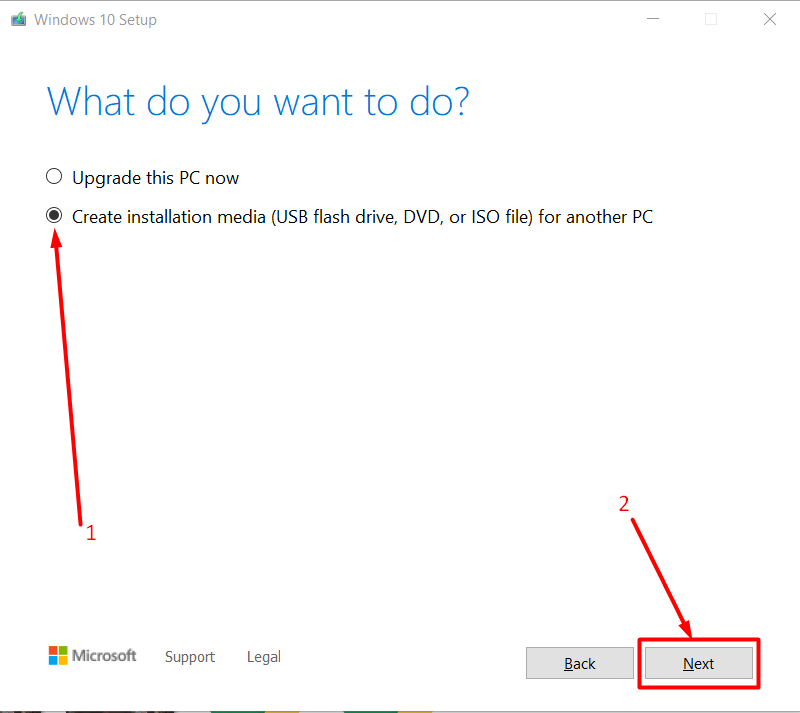Click the Microsoft logo
This screenshot has width=800, height=713.
(x=92, y=655)
